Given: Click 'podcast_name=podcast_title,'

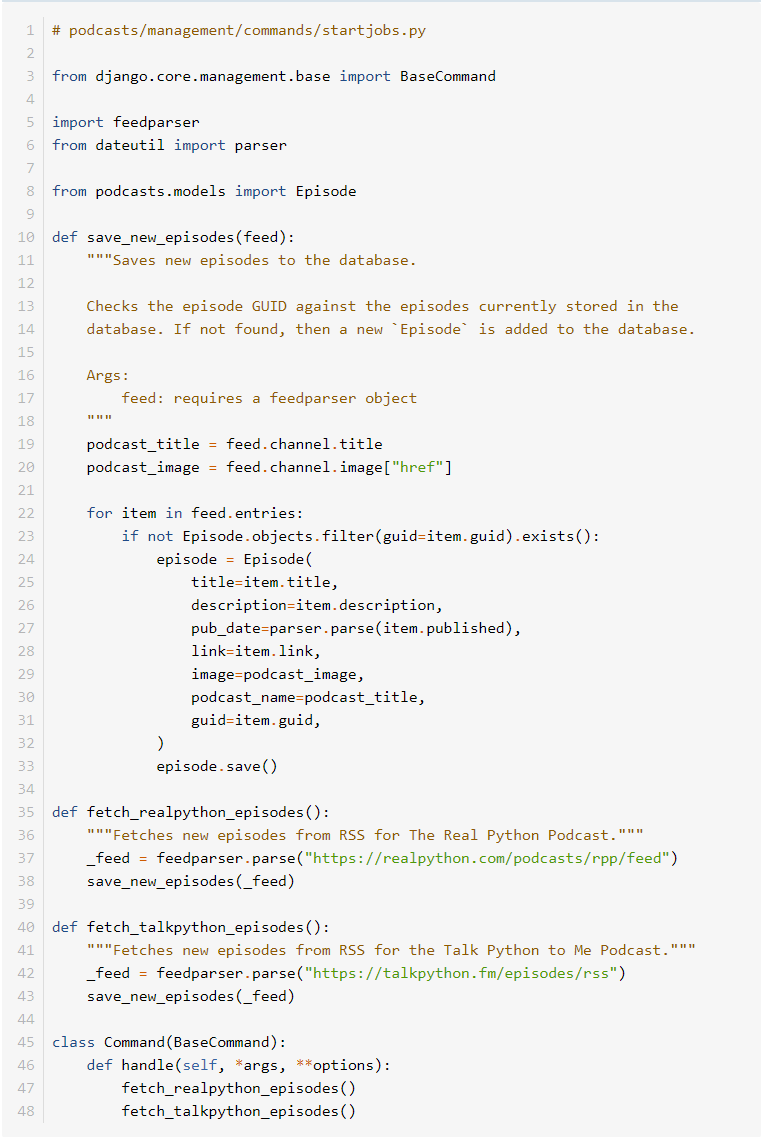Looking at the screenshot, I should click(x=308, y=698).
